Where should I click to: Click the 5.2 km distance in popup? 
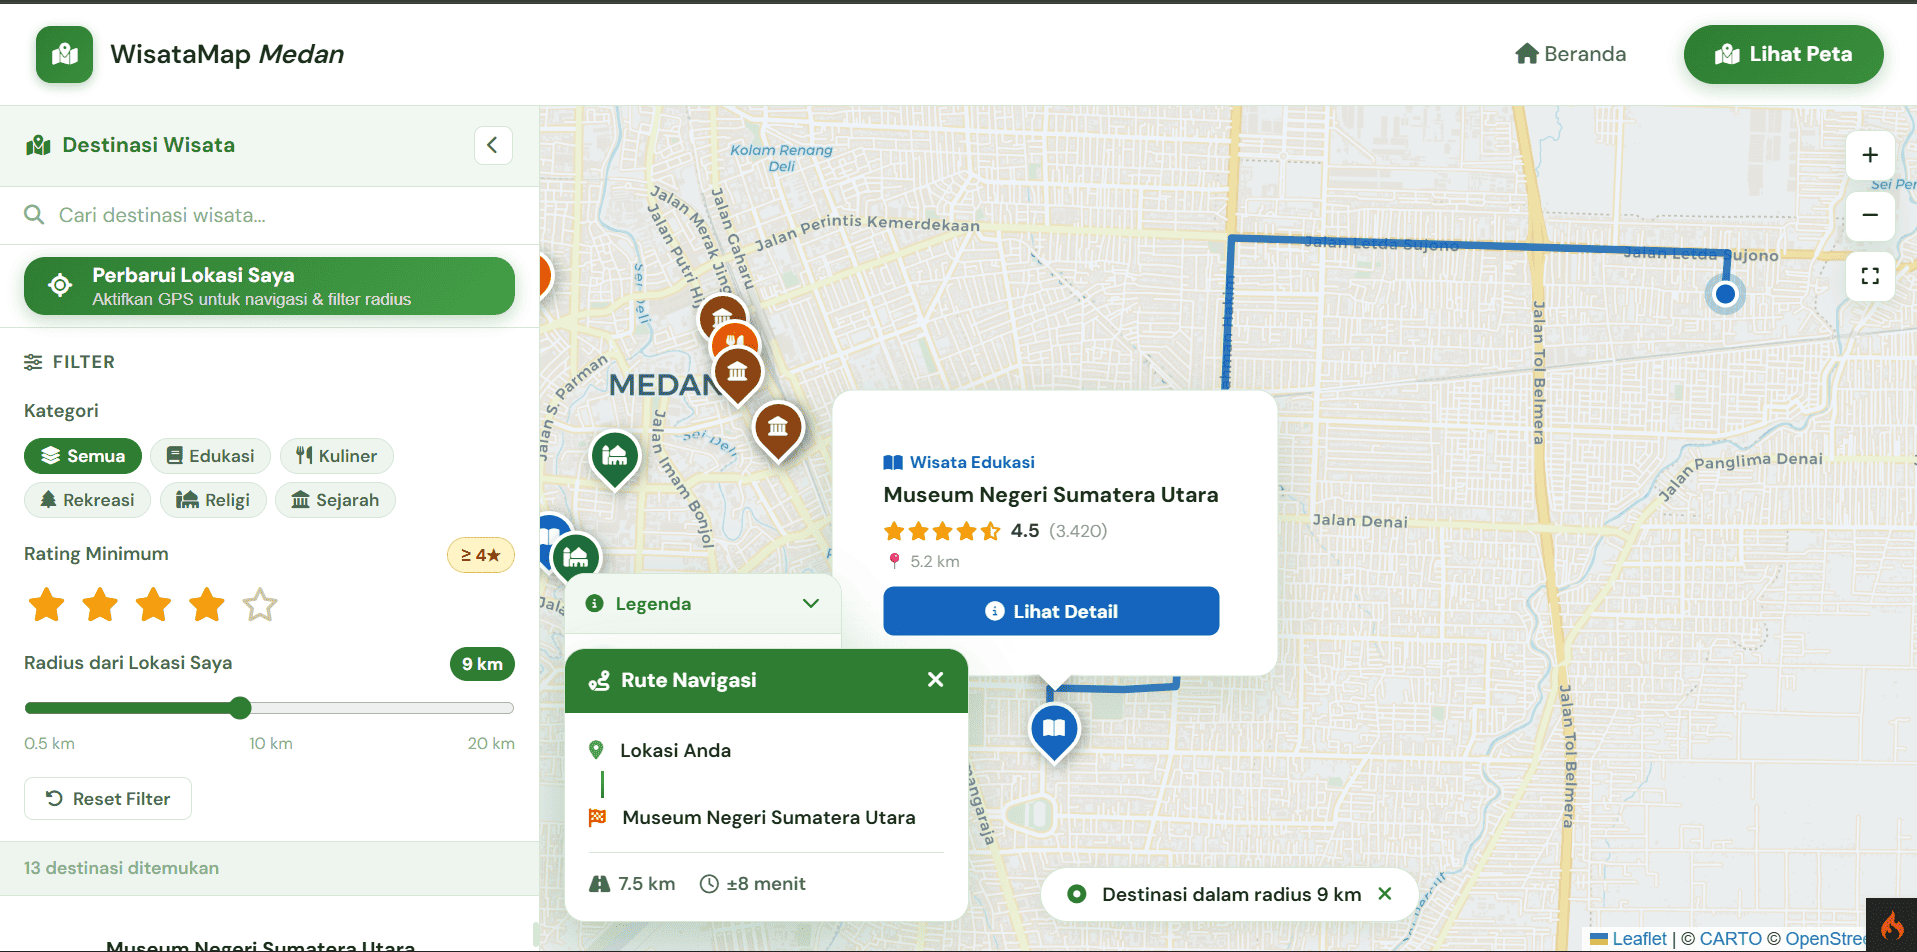coord(923,562)
